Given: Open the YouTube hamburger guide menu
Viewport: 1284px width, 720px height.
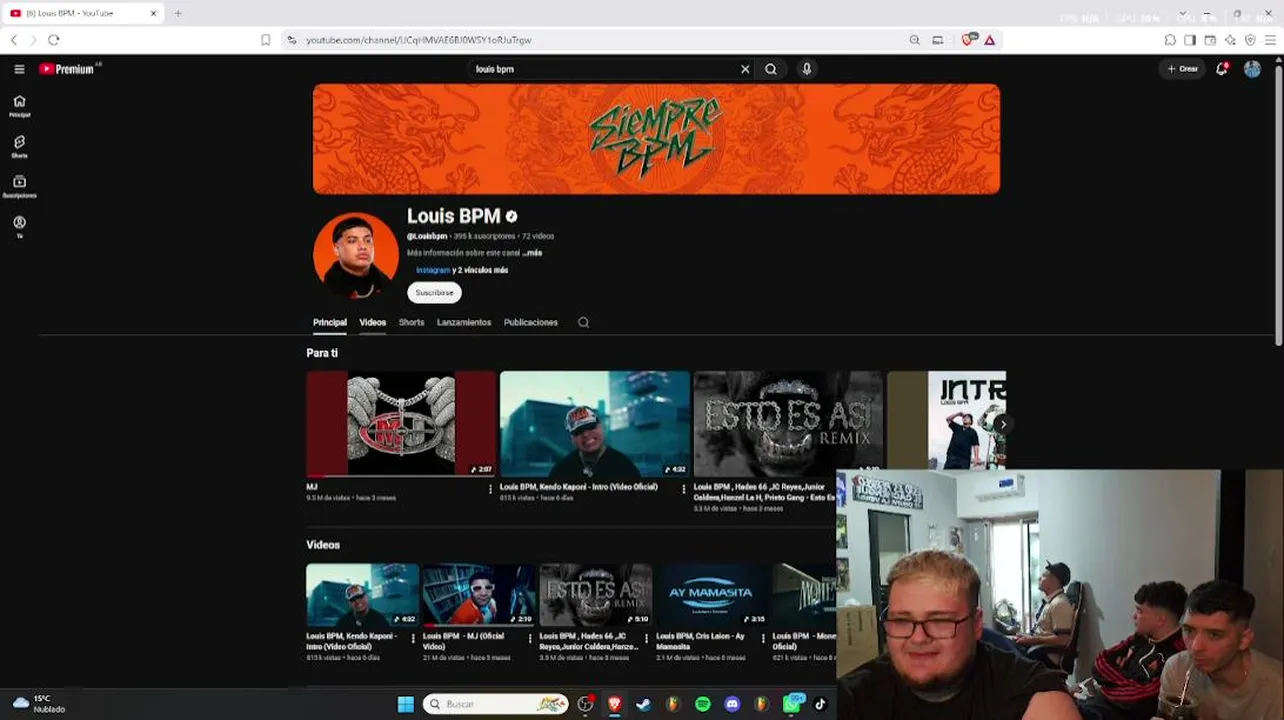Looking at the screenshot, I should pyautogui.click(x=19, y=69).
